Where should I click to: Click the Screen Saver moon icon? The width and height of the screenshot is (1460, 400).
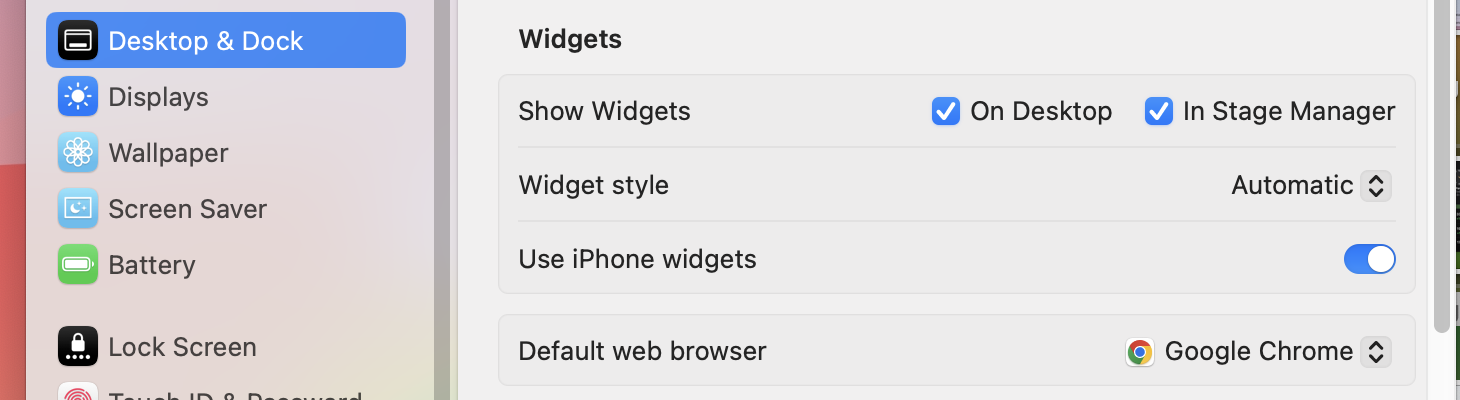point(78,209)
